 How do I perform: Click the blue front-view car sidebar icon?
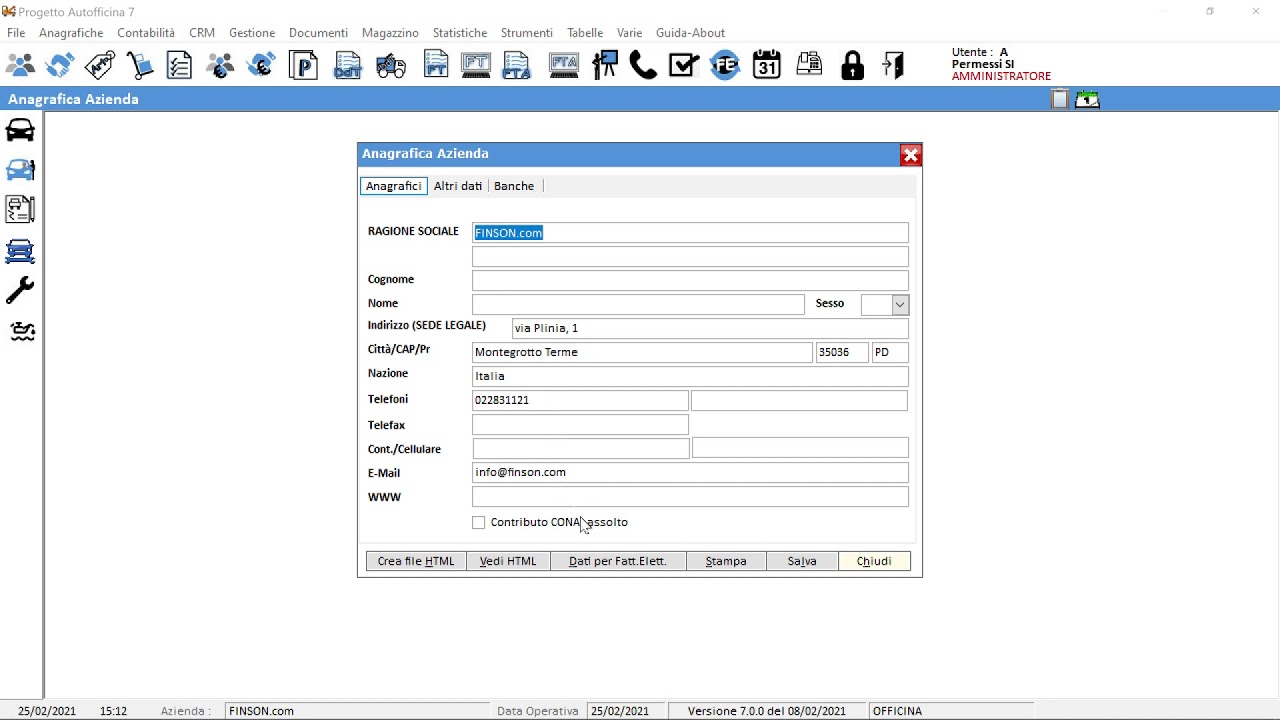pyautogui.click(x=20, y=251)
